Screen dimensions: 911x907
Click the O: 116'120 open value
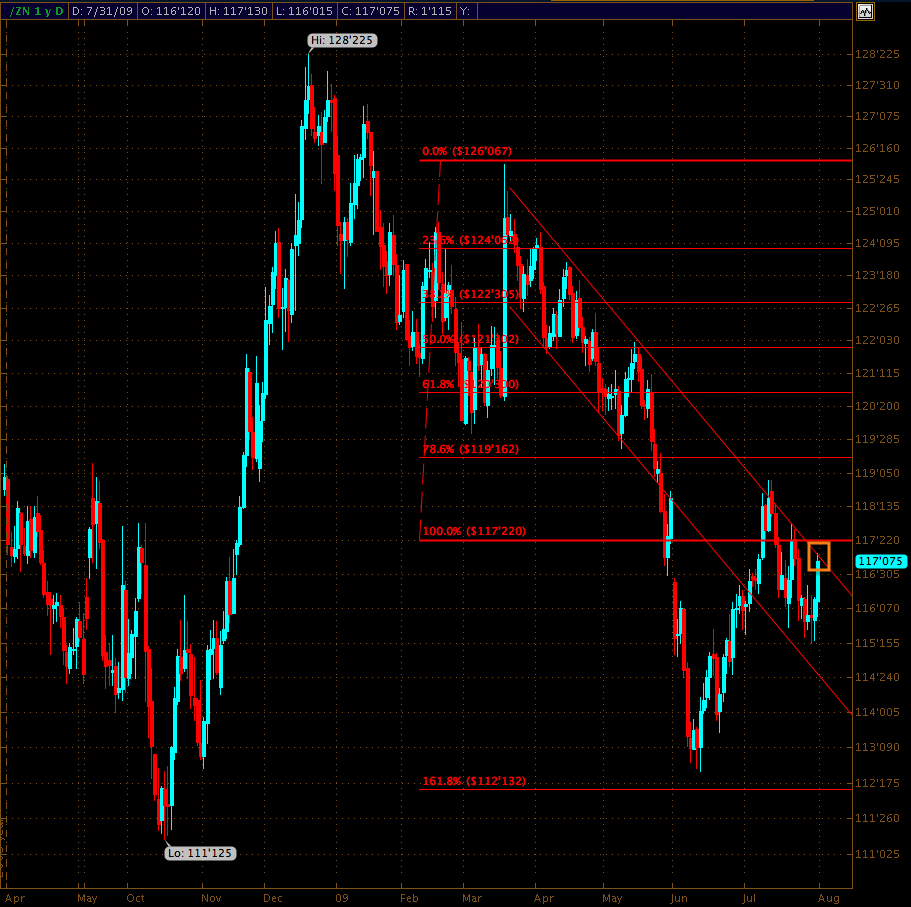pyautogui.click(x=171, y=11)
